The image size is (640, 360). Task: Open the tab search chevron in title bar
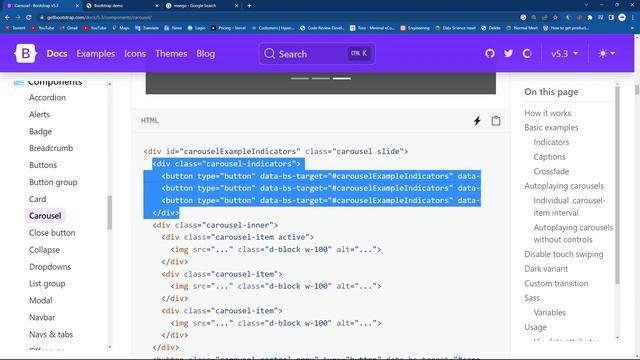pos(586,5)
